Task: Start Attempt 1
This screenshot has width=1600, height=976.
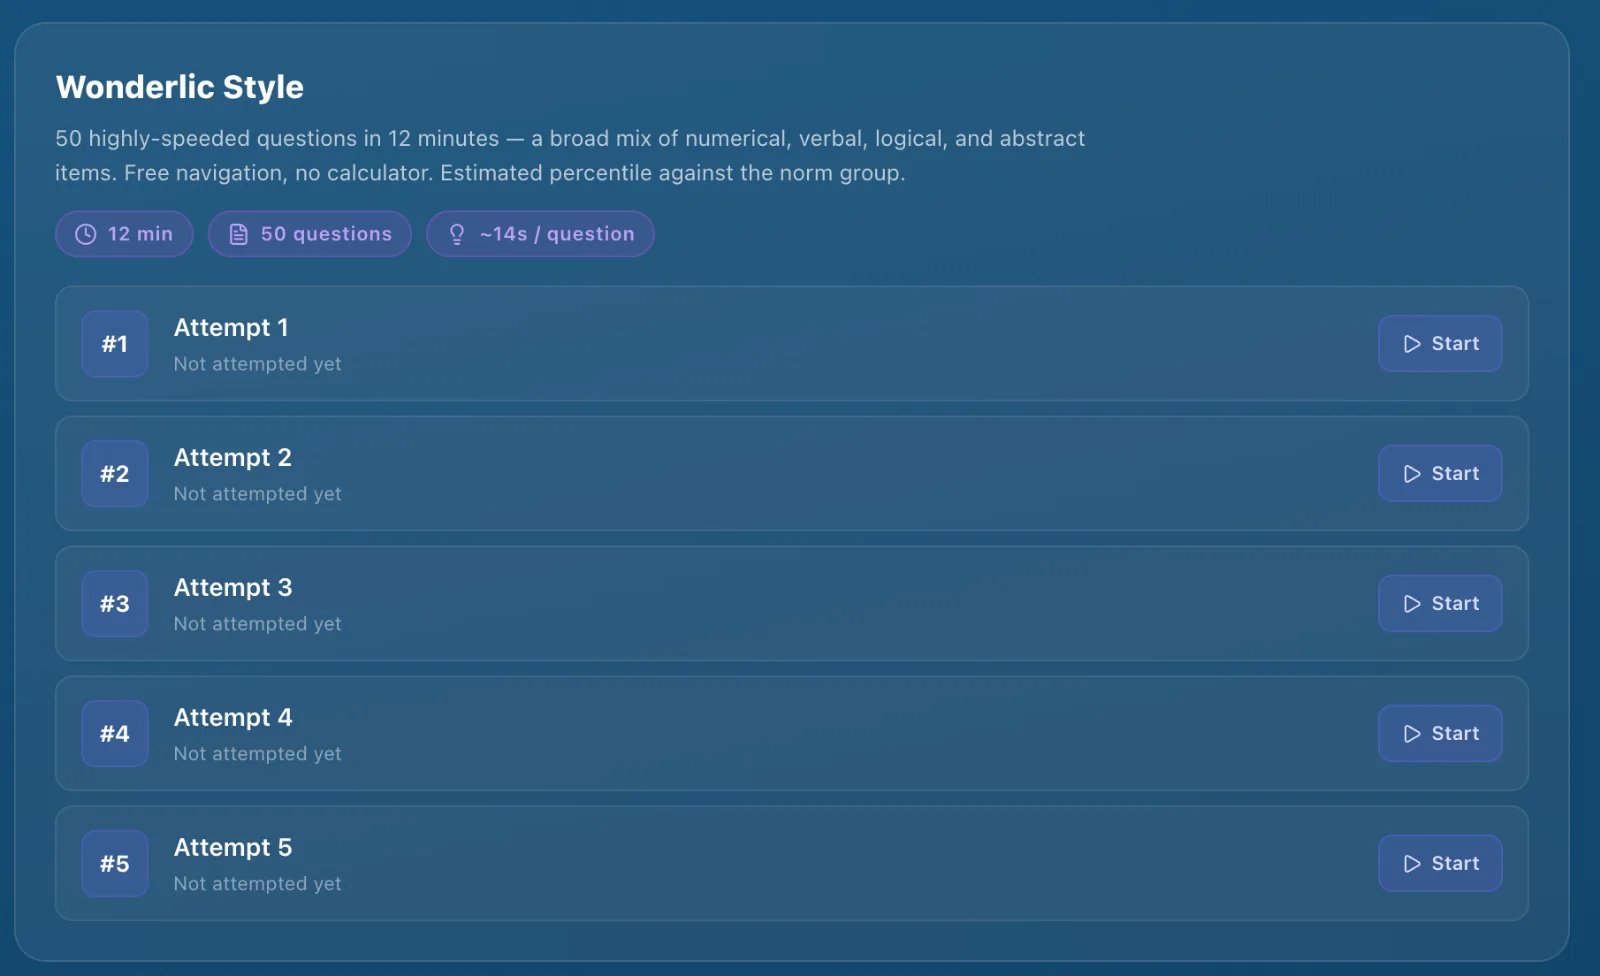Action: (x=1440, y=344)
